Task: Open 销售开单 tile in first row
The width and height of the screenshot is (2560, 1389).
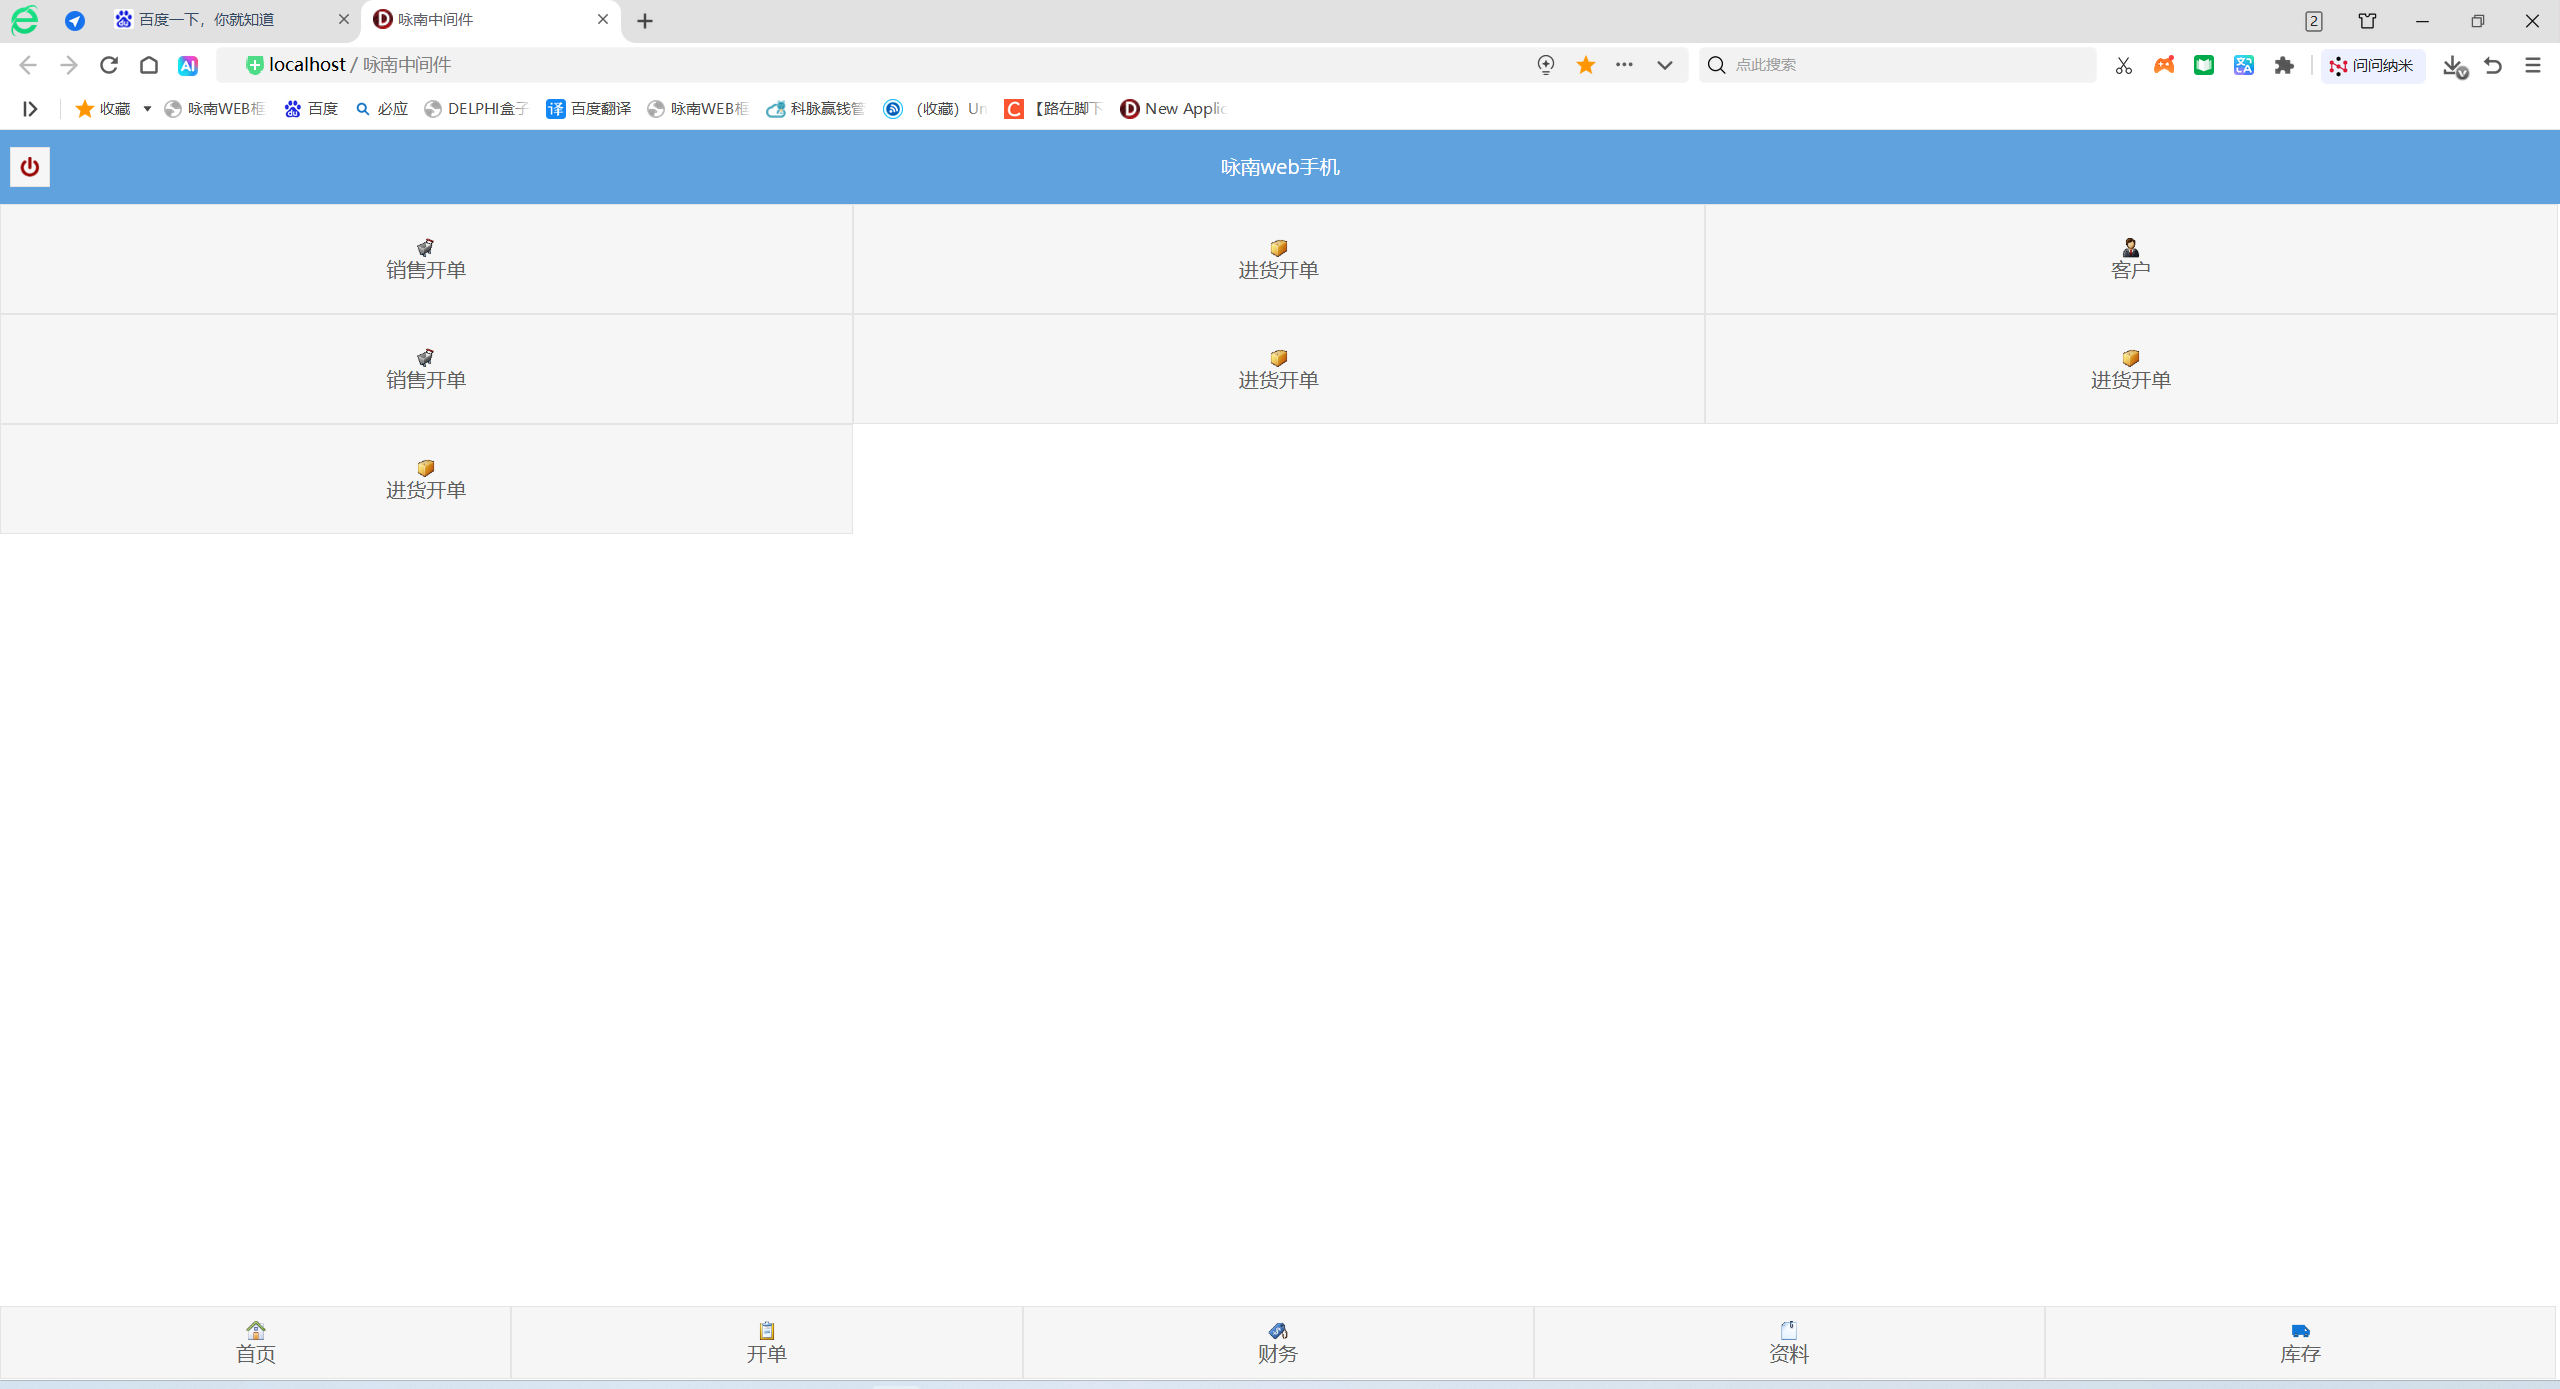Action: point(426,259)
